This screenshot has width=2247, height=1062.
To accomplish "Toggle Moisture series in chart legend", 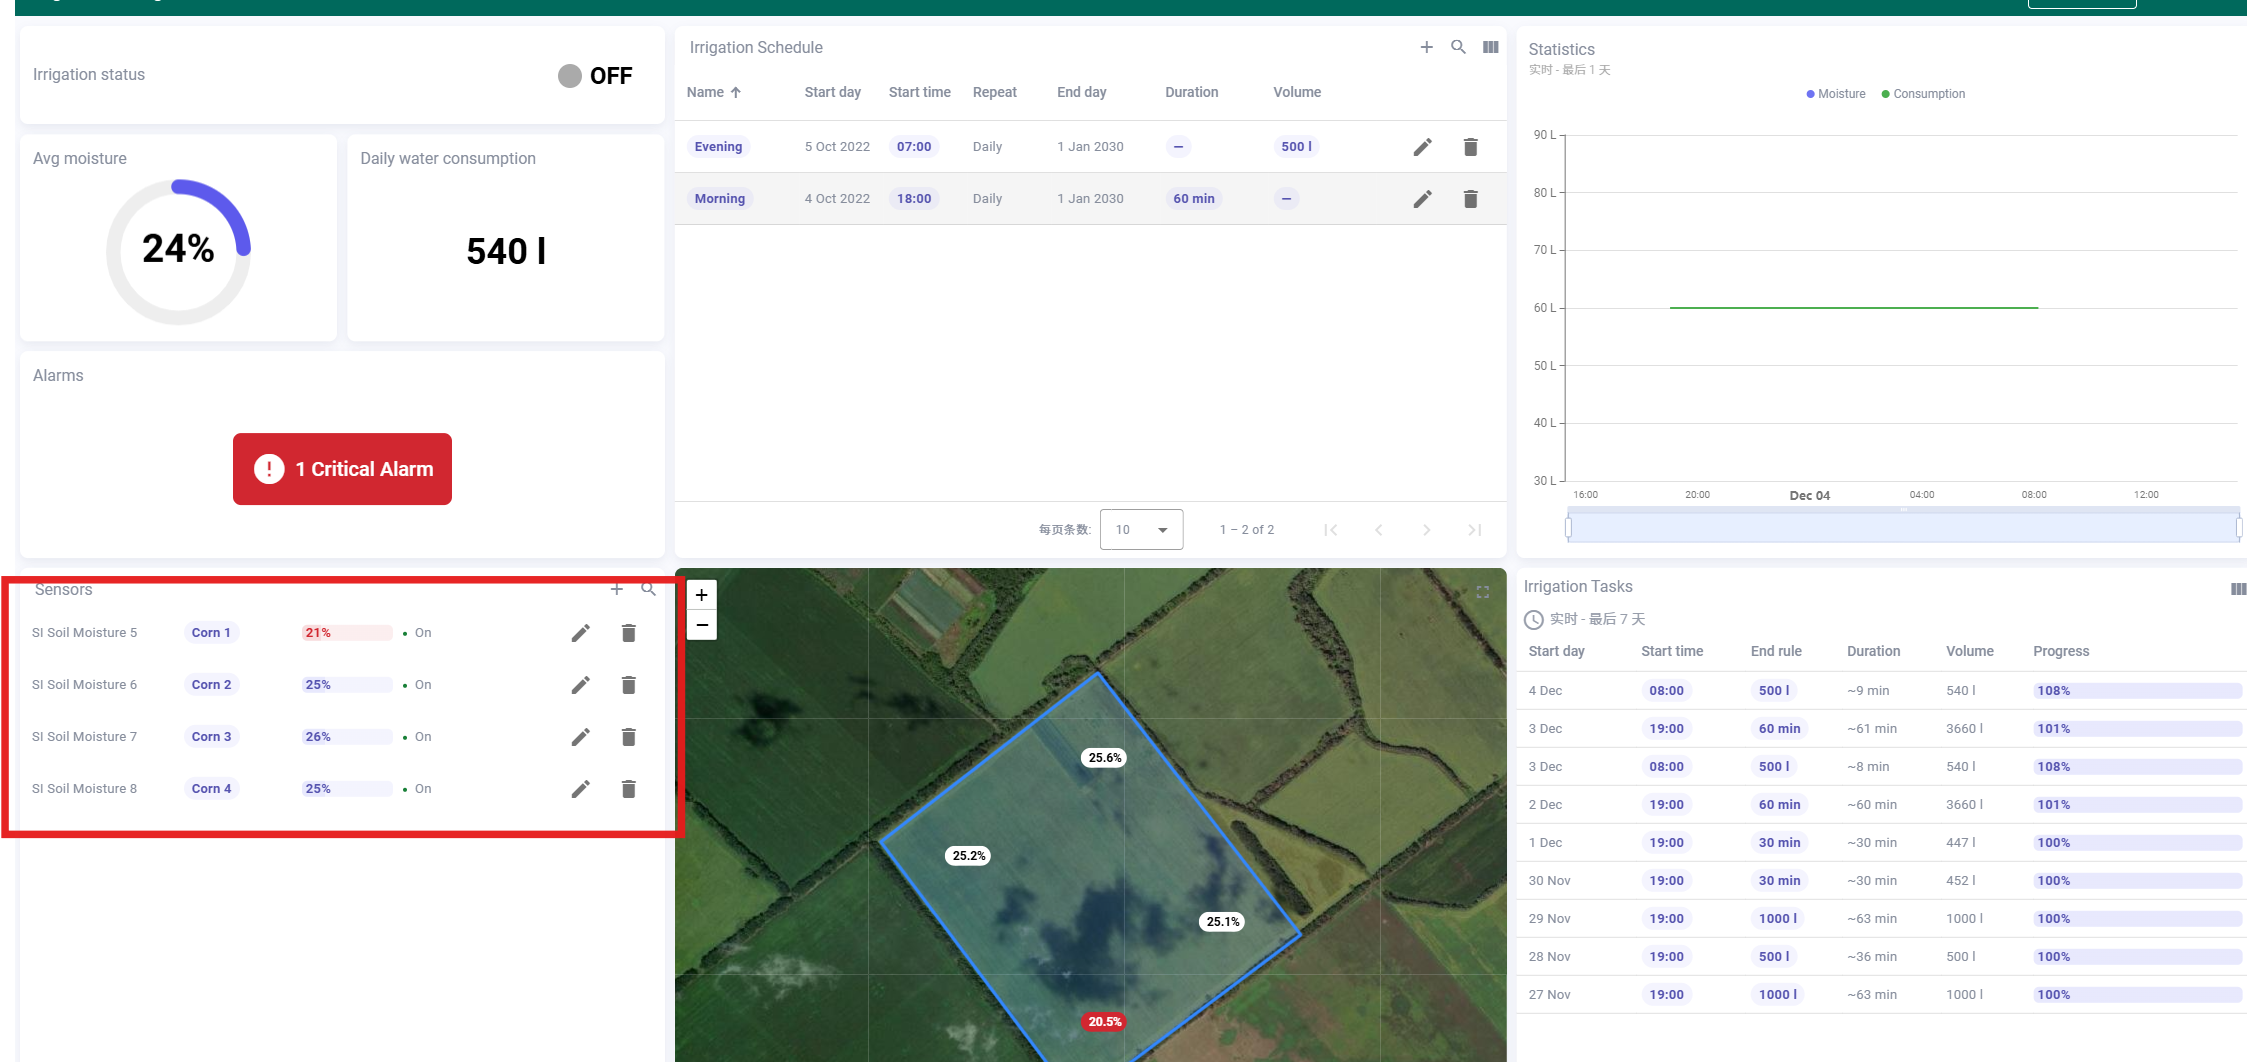I will (1835, 94).
